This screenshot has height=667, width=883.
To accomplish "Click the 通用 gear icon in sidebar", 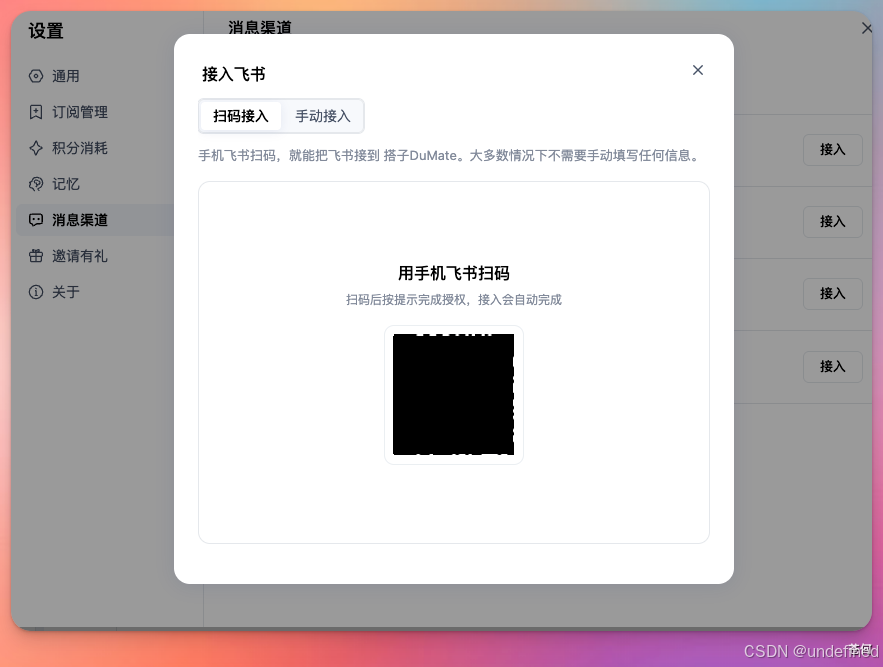I will 35,76.
